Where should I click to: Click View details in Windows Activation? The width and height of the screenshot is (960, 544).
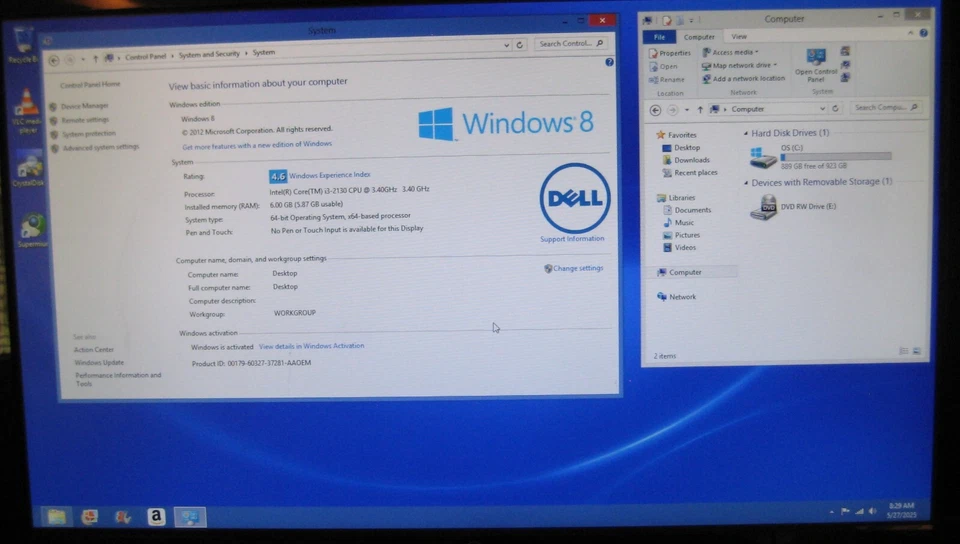pyautogui.click(x=311, y=346)
